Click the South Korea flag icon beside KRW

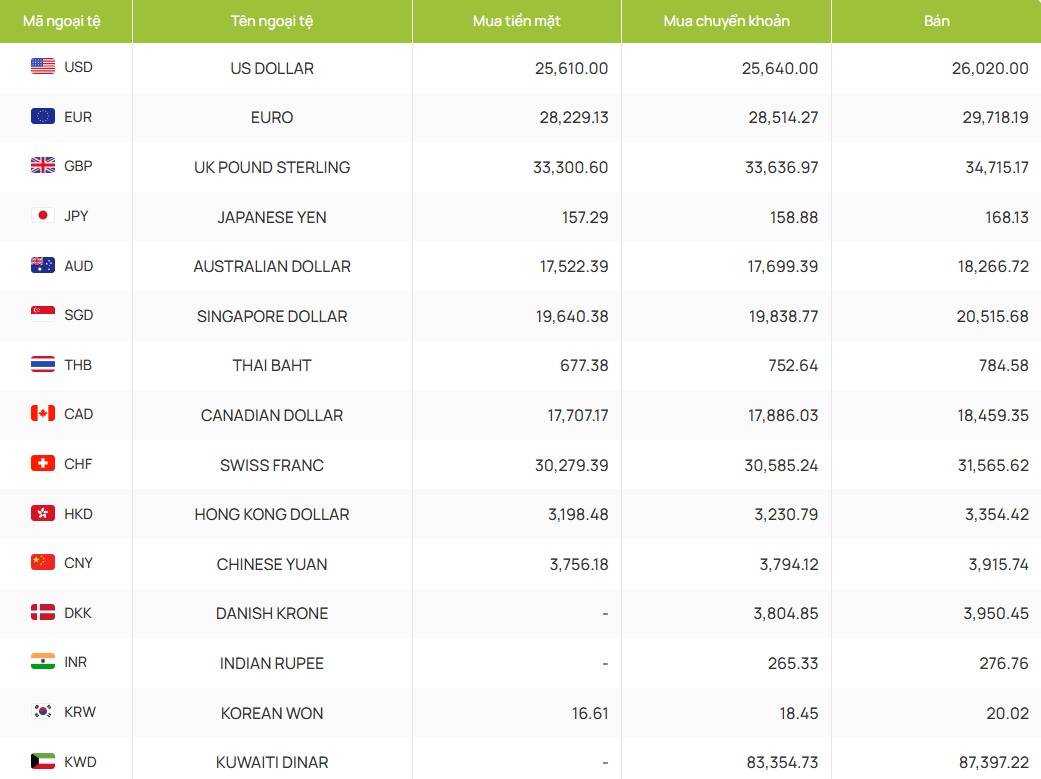(x=42, y=711)
